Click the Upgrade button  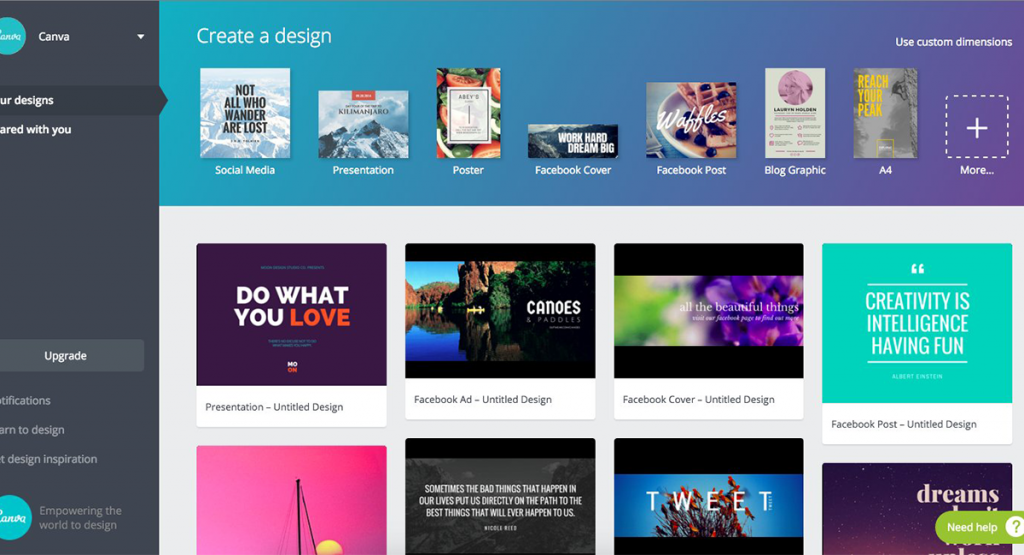coord(71,355)
